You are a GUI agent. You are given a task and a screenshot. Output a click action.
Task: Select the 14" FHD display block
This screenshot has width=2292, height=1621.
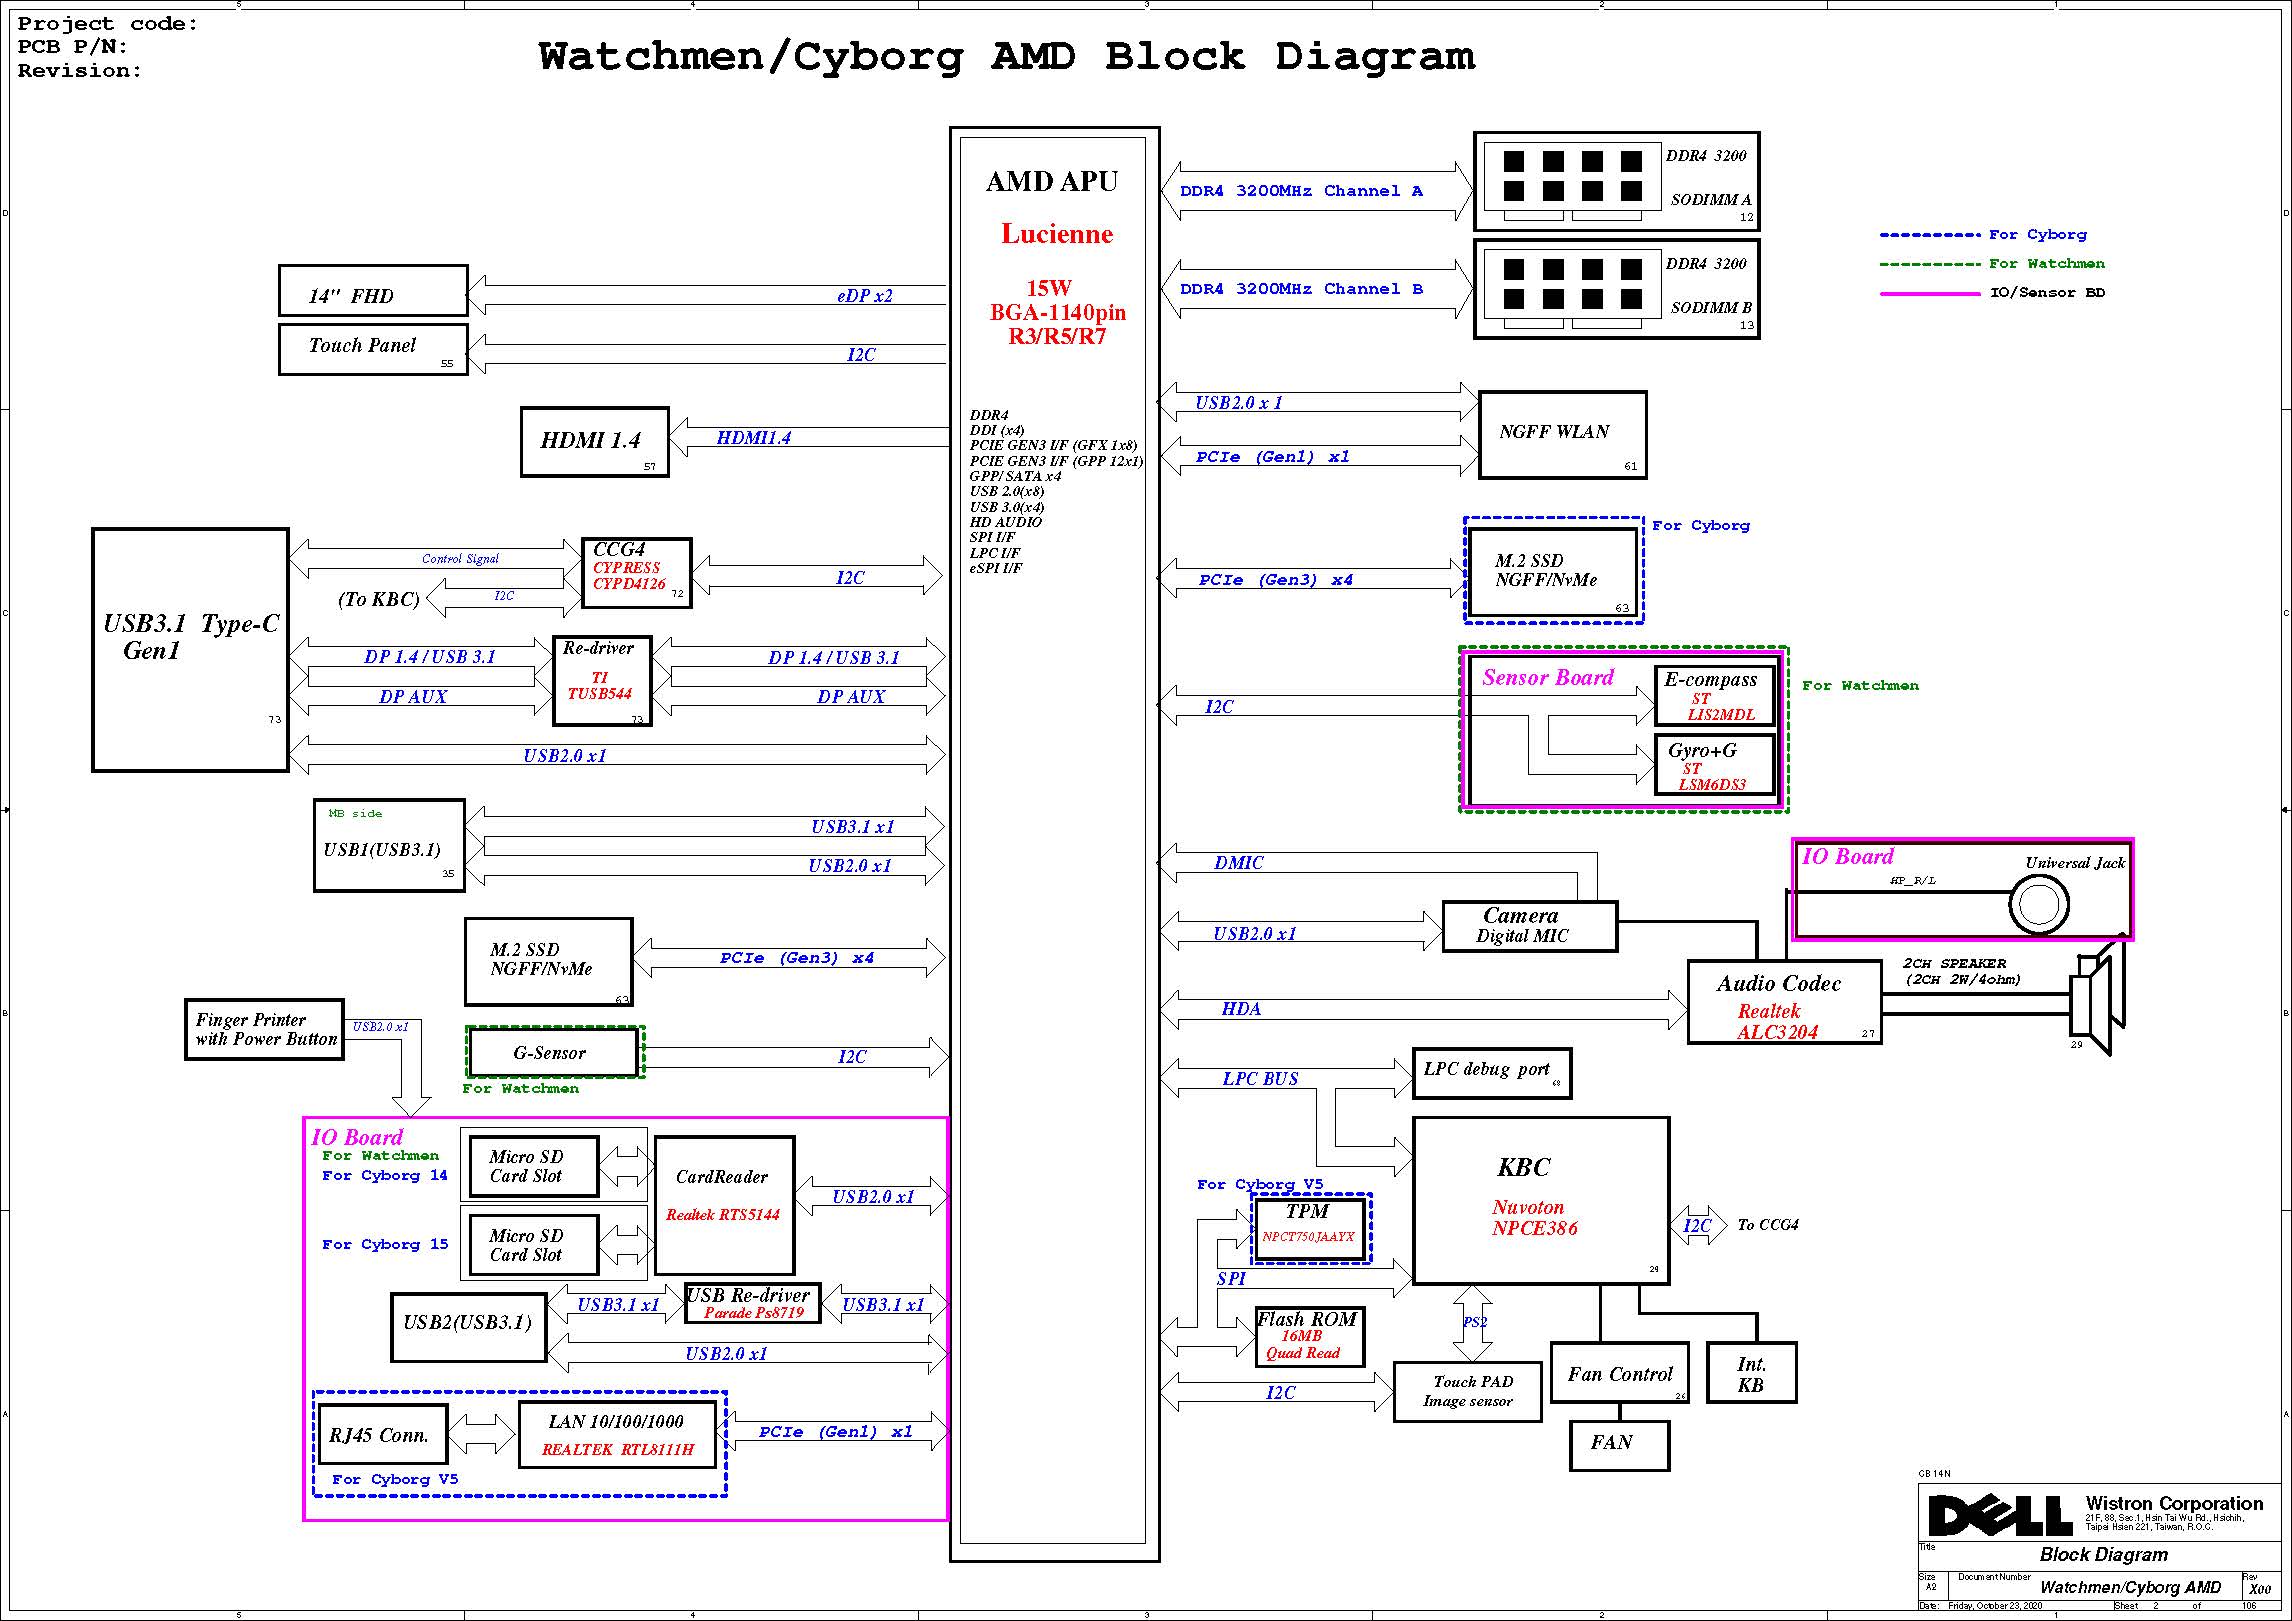coord(373,291)
